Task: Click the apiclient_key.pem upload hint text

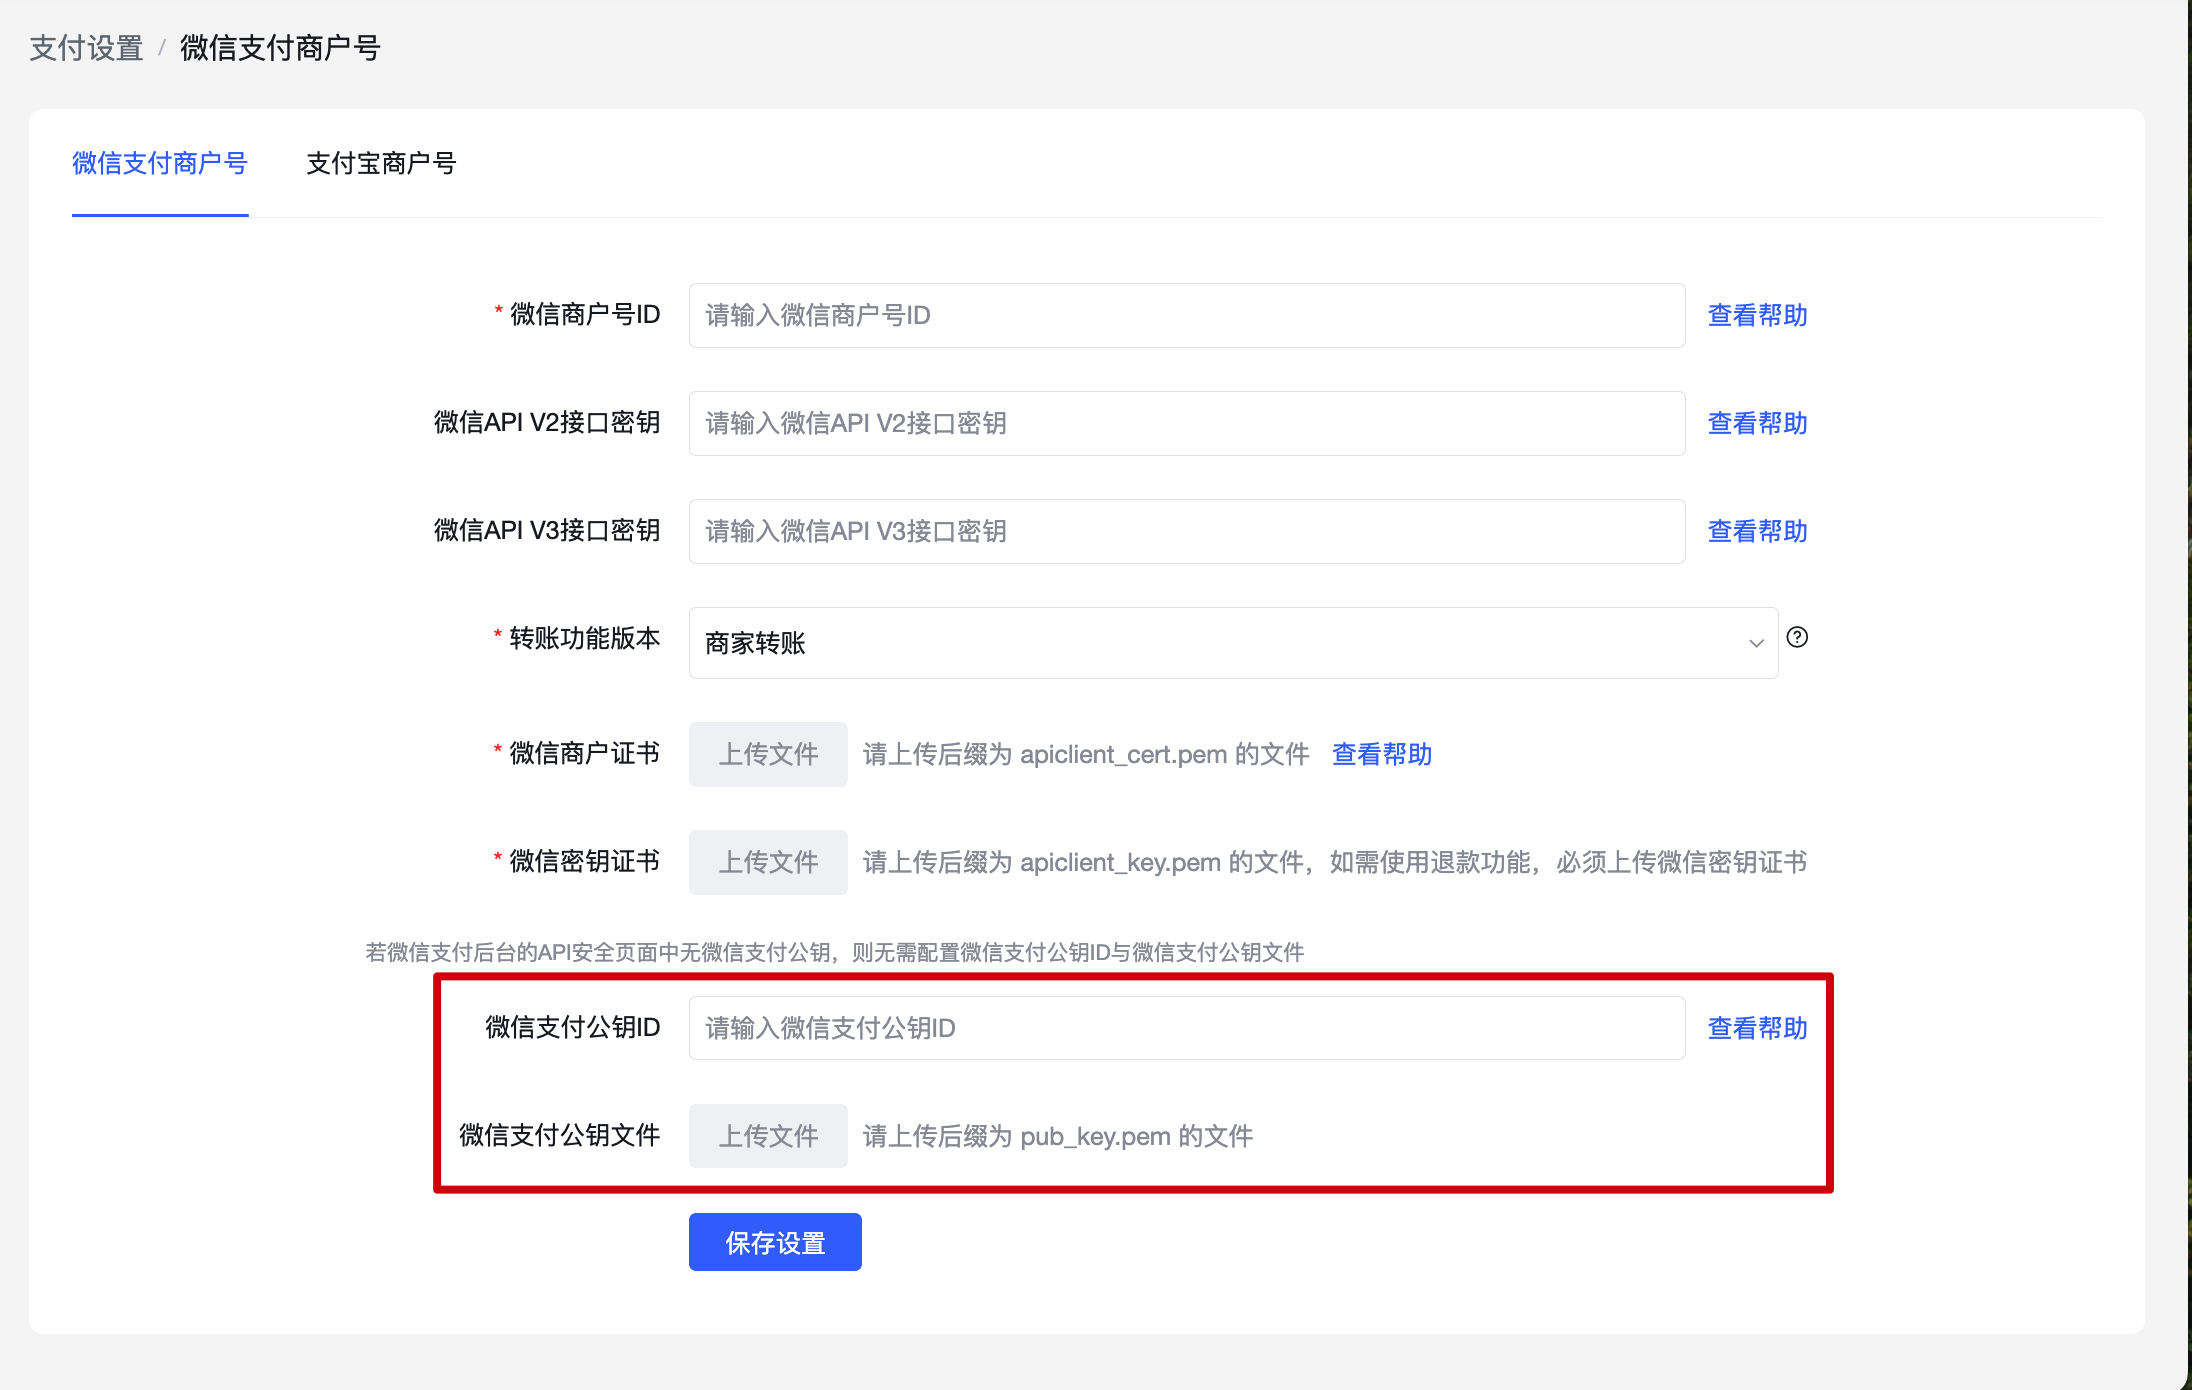Action: [1335, 863]
